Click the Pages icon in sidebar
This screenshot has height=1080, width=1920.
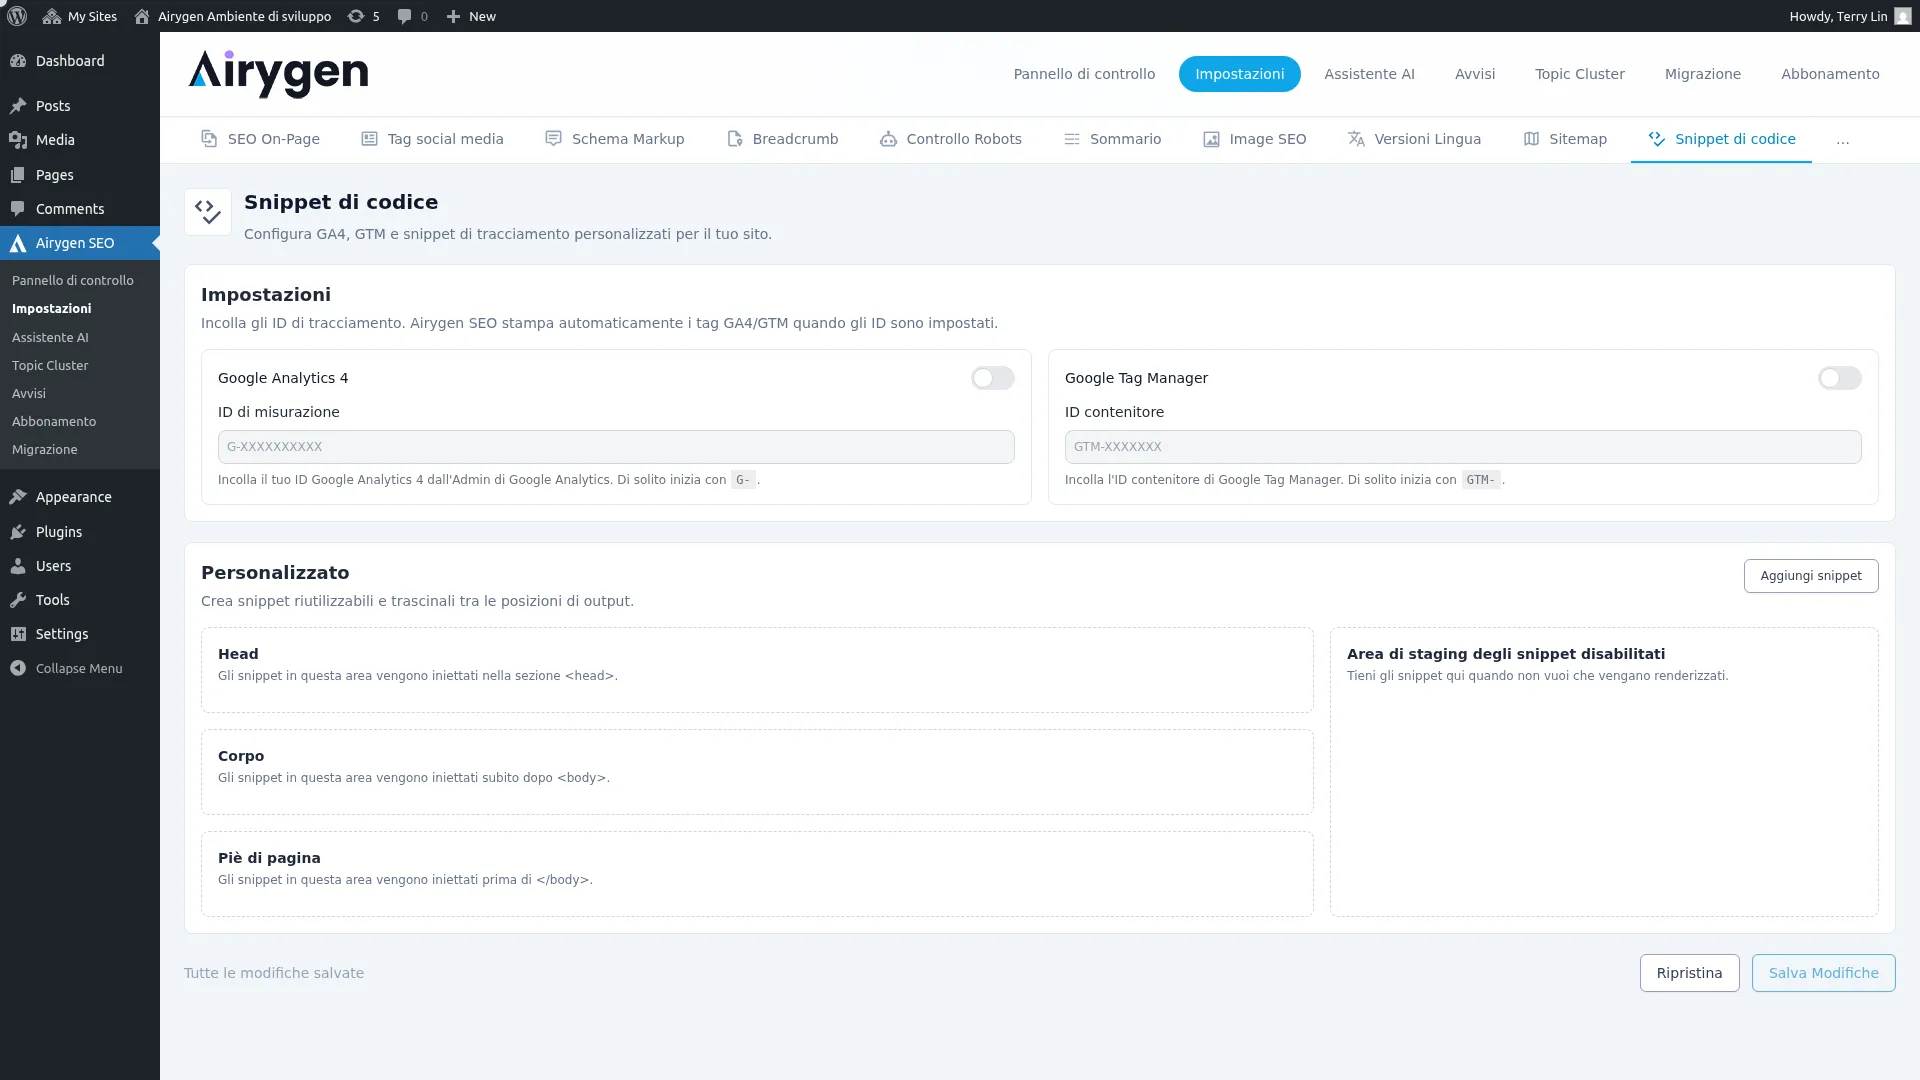pyautogui.click(x=18, y=175)
